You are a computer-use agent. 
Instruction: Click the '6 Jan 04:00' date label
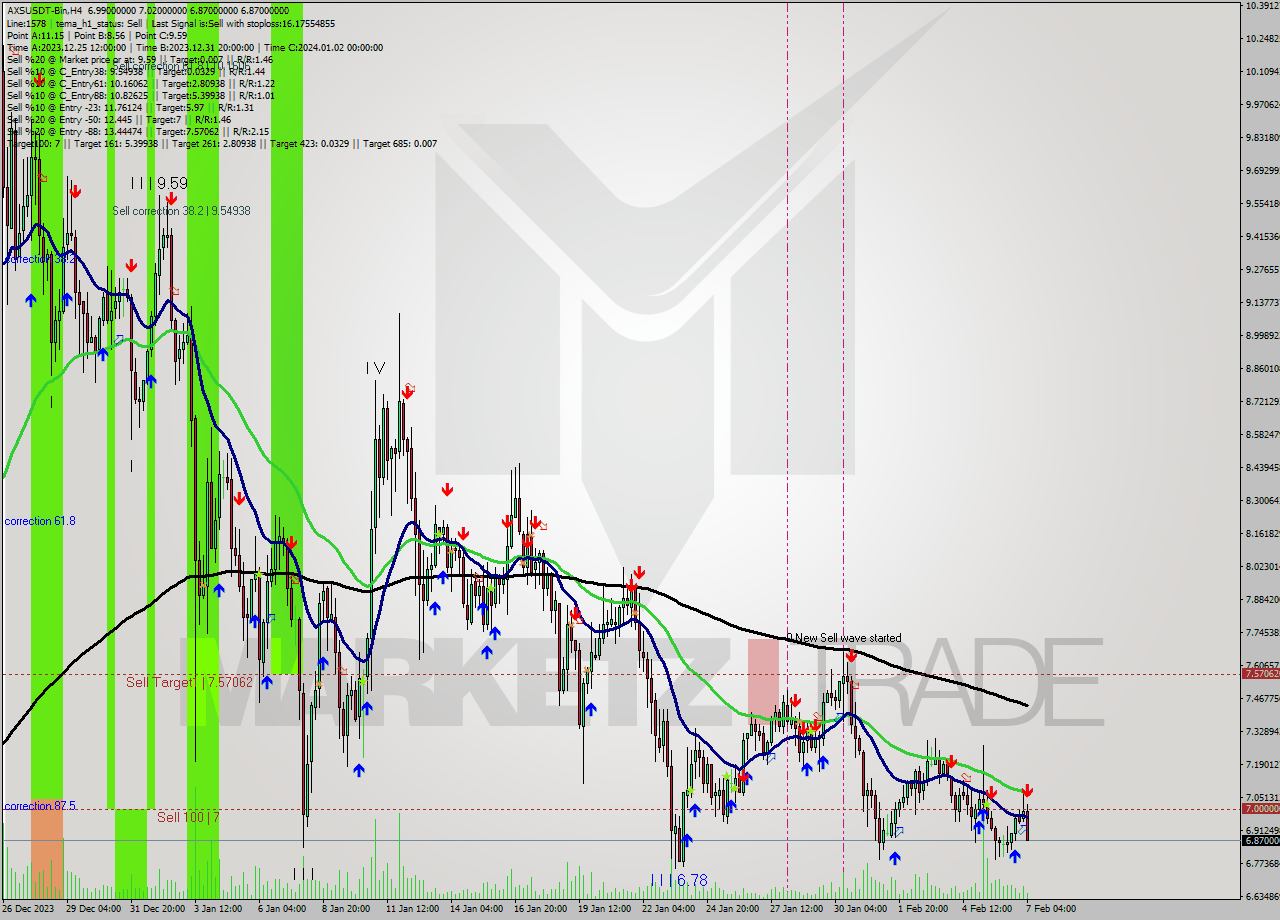coord(282,909)
